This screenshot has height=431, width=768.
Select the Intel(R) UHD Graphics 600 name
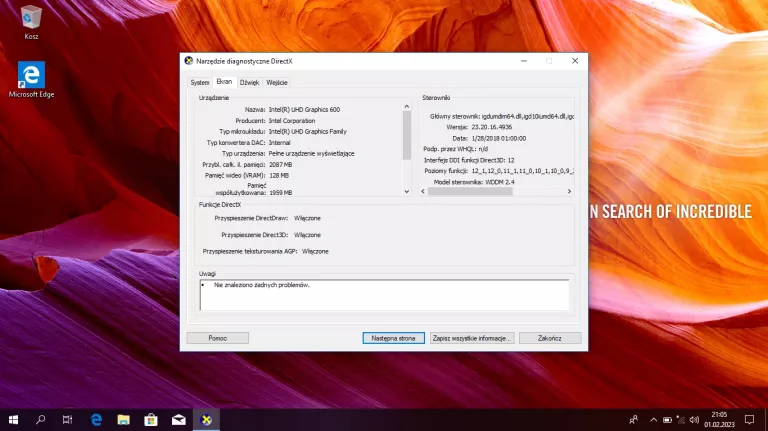tap(304, 110)
